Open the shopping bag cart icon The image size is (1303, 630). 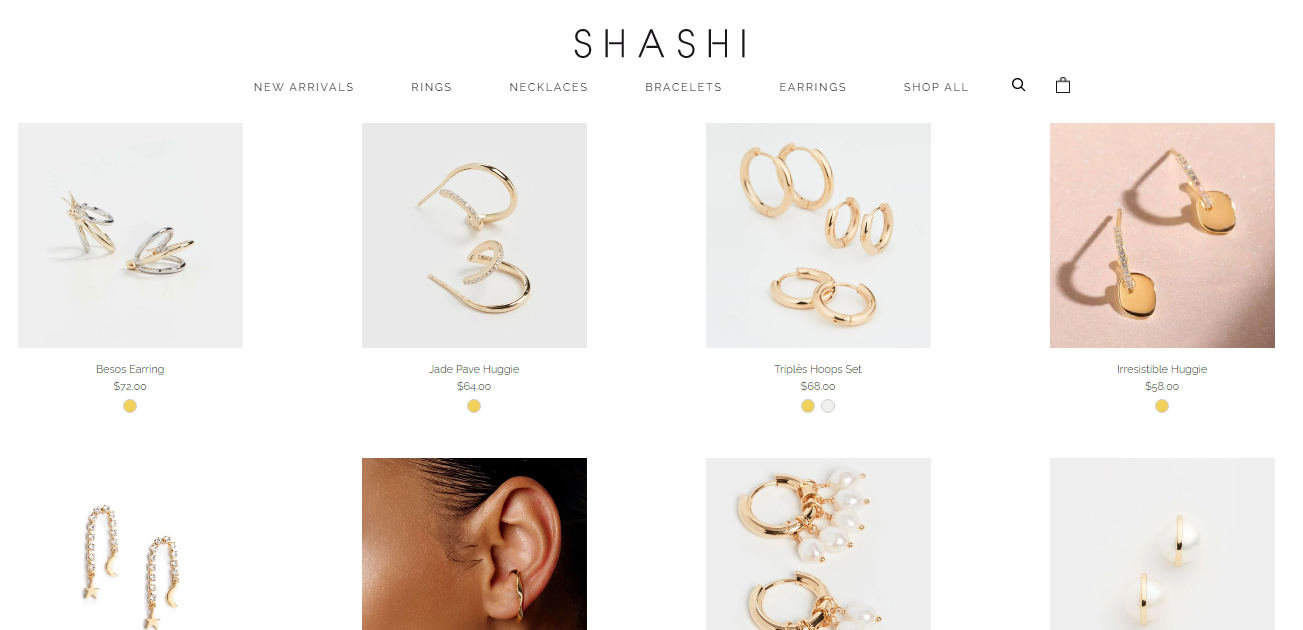1063,85
